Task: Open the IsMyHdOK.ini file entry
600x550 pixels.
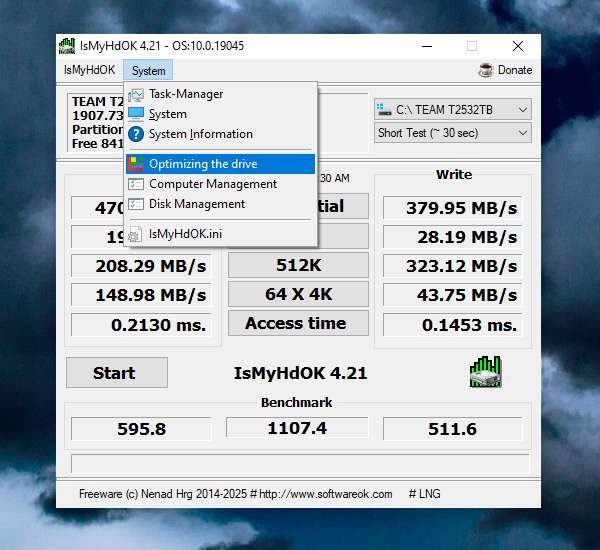Action: [x=220, y=233]
